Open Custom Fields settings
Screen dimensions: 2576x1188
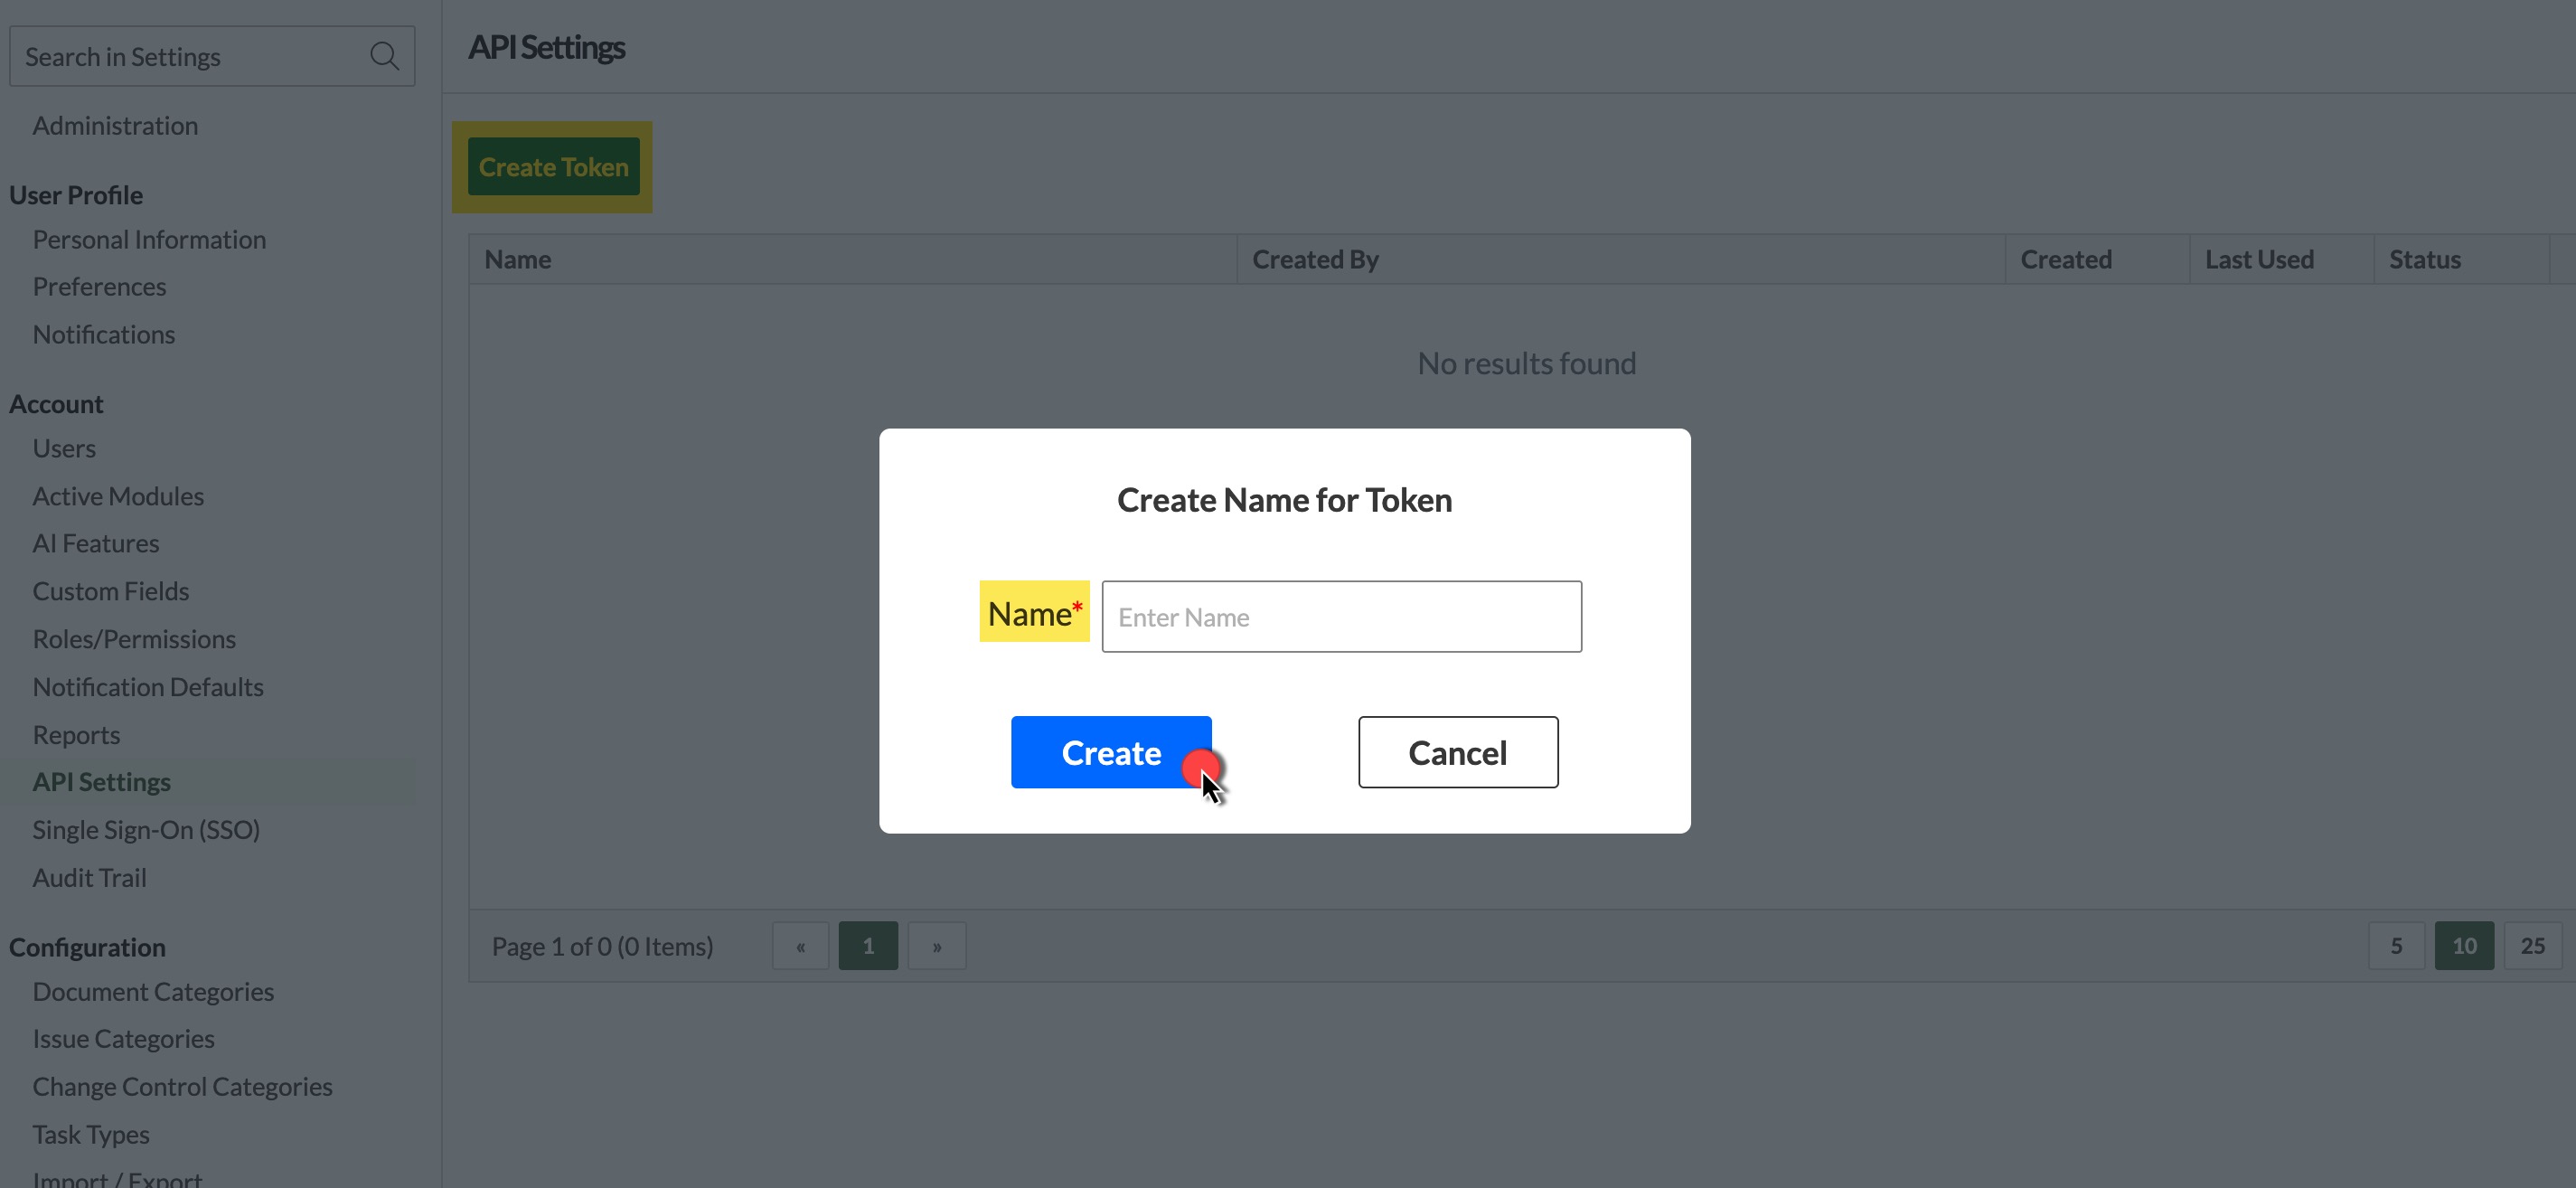[111, 592]
